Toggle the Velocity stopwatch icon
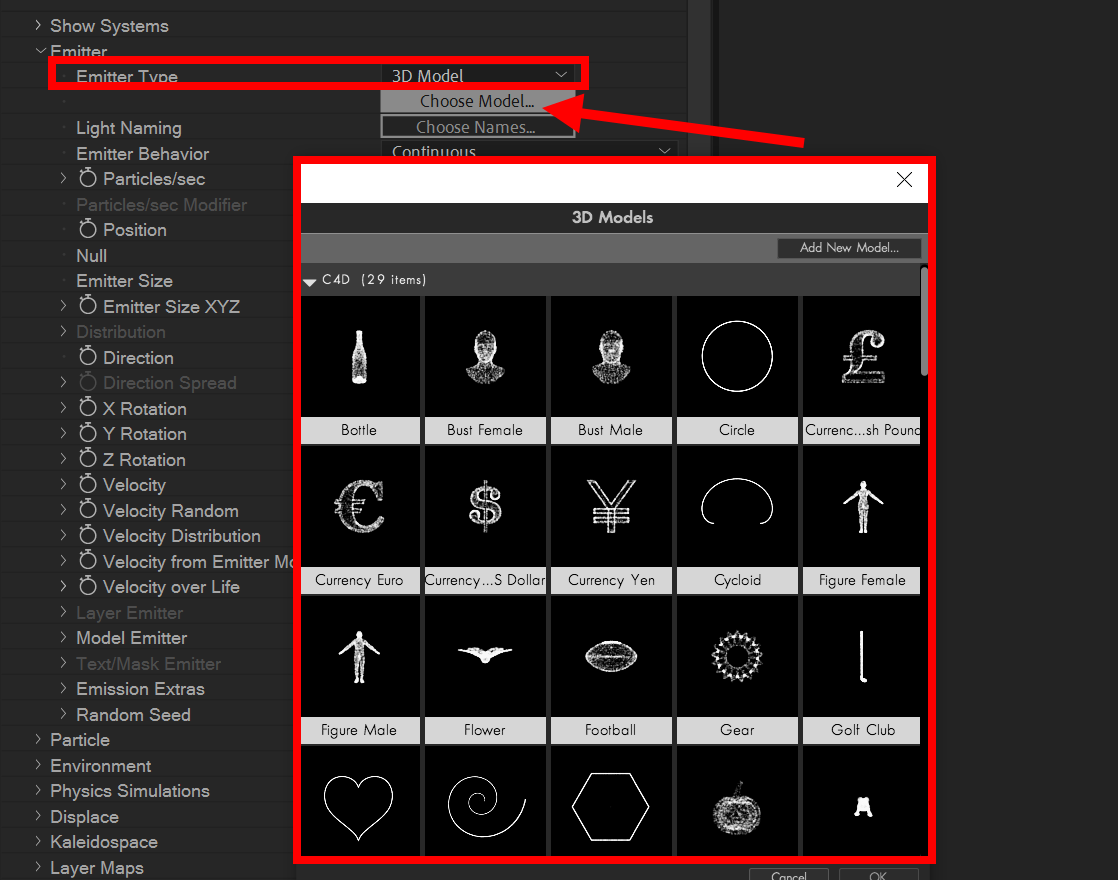 coord(88,484)
